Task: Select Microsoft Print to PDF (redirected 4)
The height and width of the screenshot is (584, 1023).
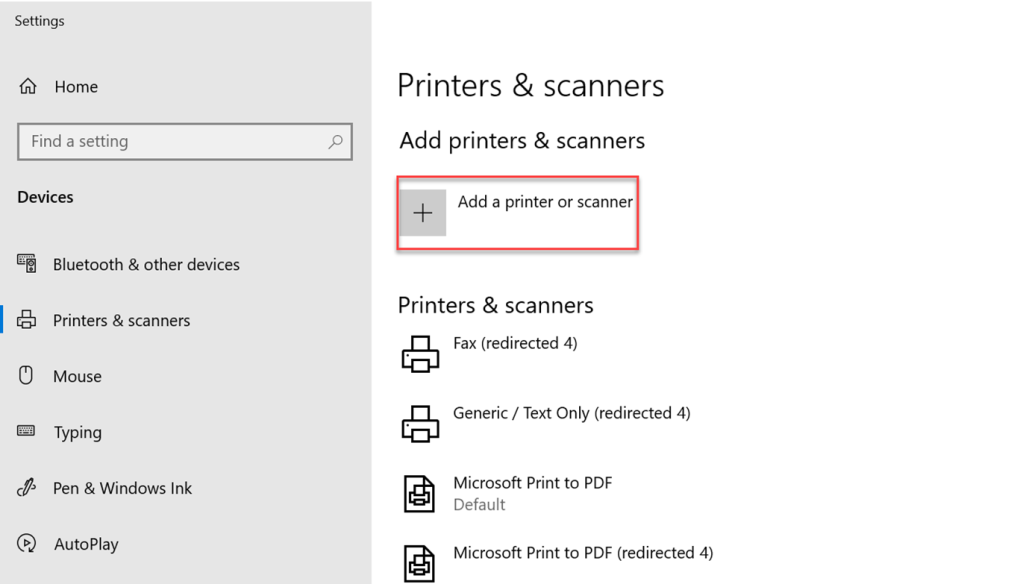Action: click(x=582, y=553)
